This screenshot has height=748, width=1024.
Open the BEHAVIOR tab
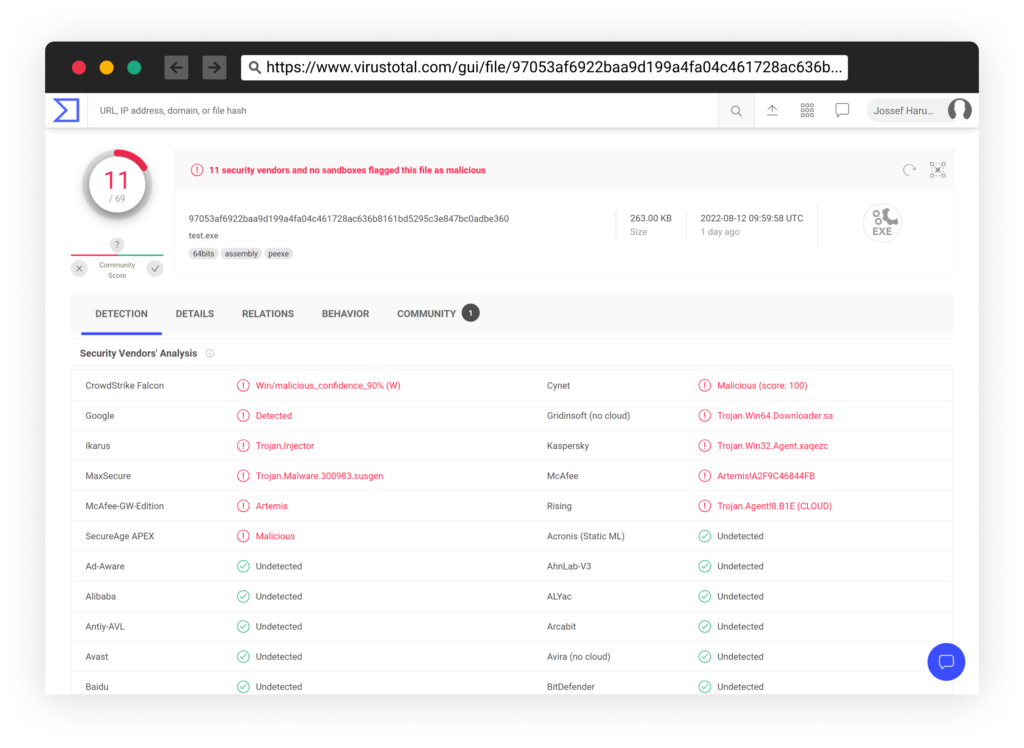click(345, 314)
